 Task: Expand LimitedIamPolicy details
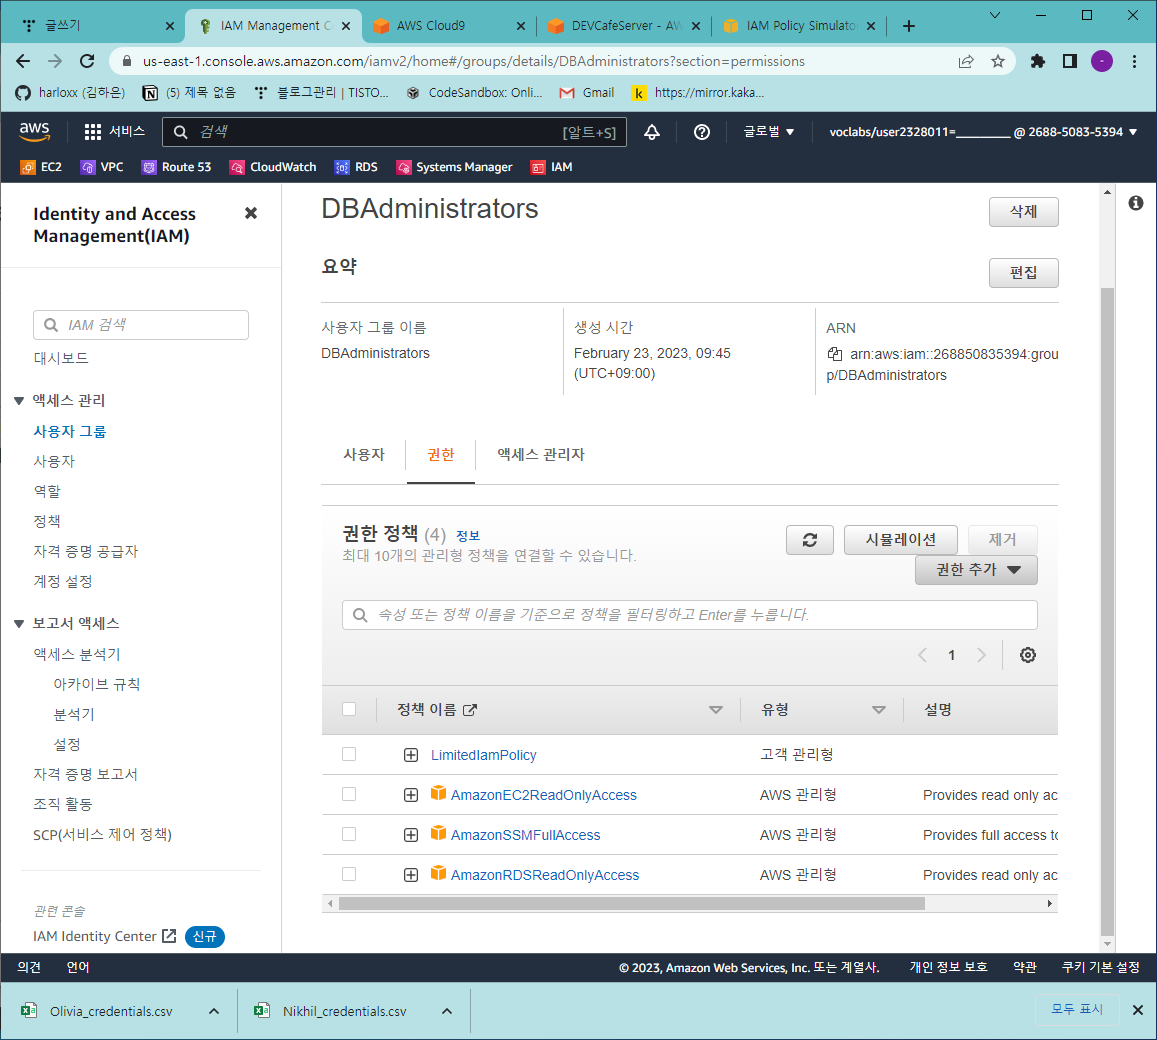411,755
